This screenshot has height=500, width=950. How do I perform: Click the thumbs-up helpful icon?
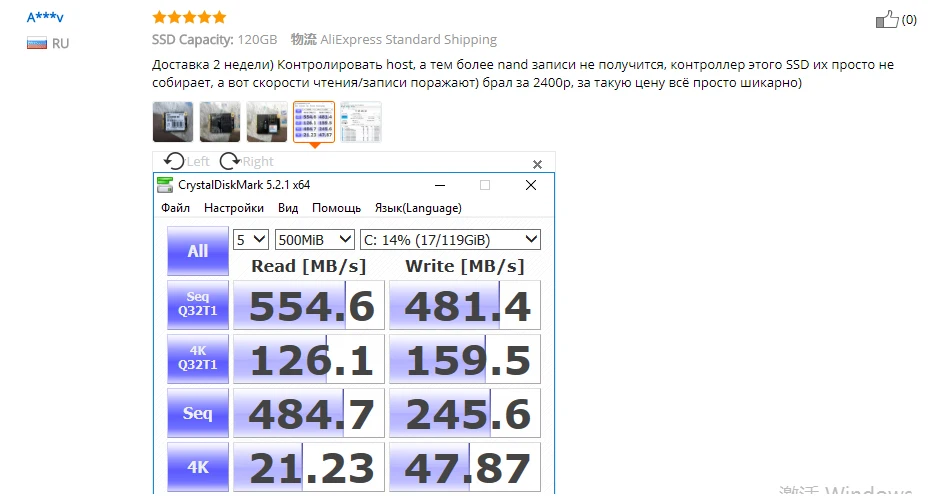[887, 19]
